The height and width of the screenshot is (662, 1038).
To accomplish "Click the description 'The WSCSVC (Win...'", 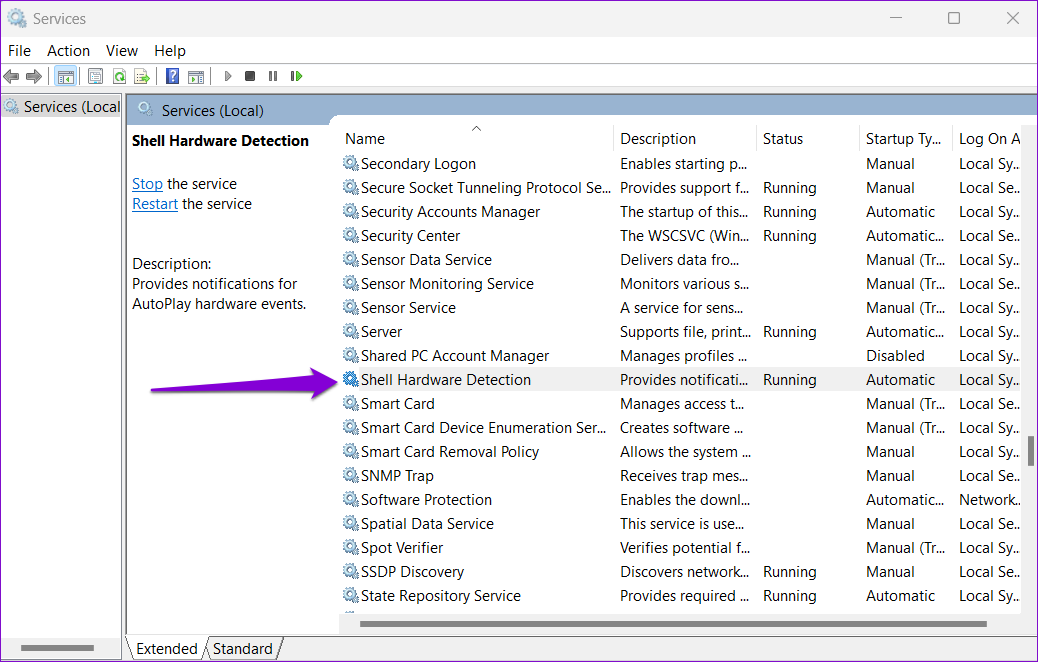I will 684,236.
